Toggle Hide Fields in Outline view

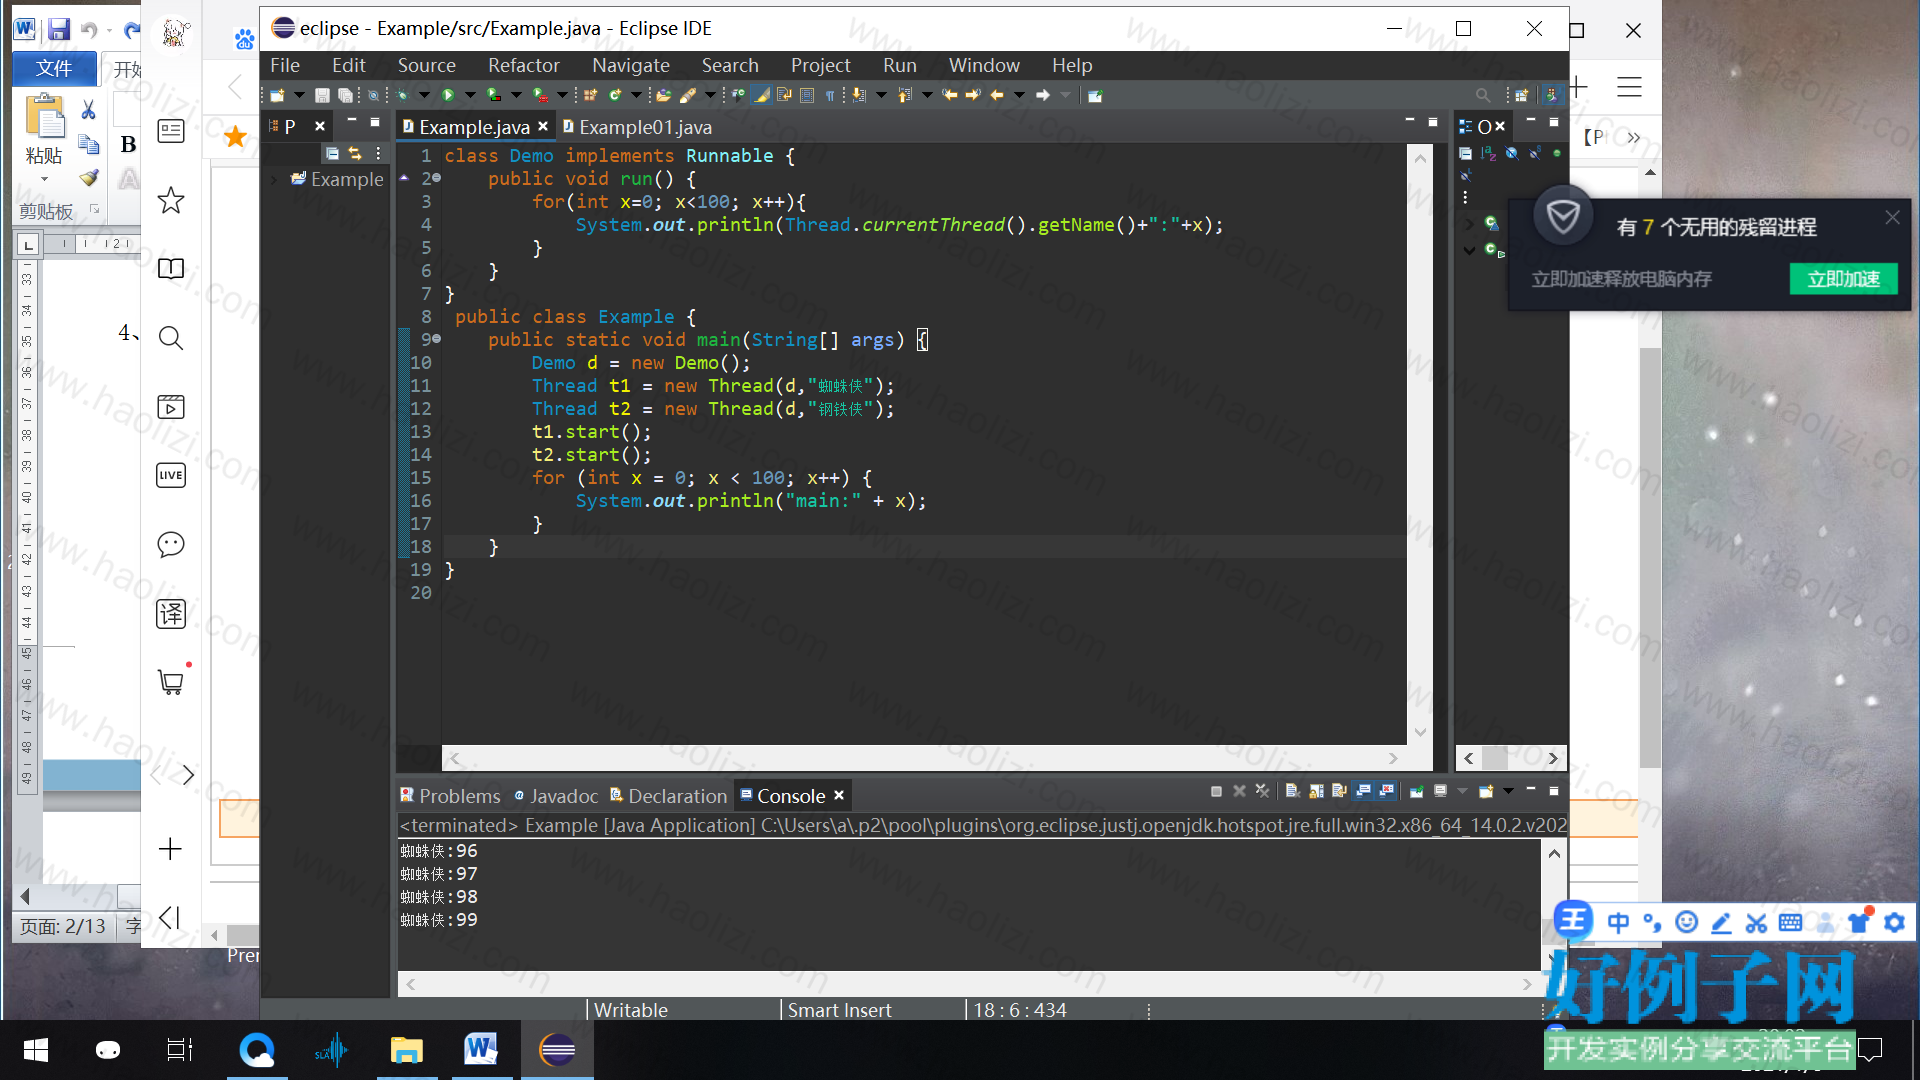tap(1512, 153)
